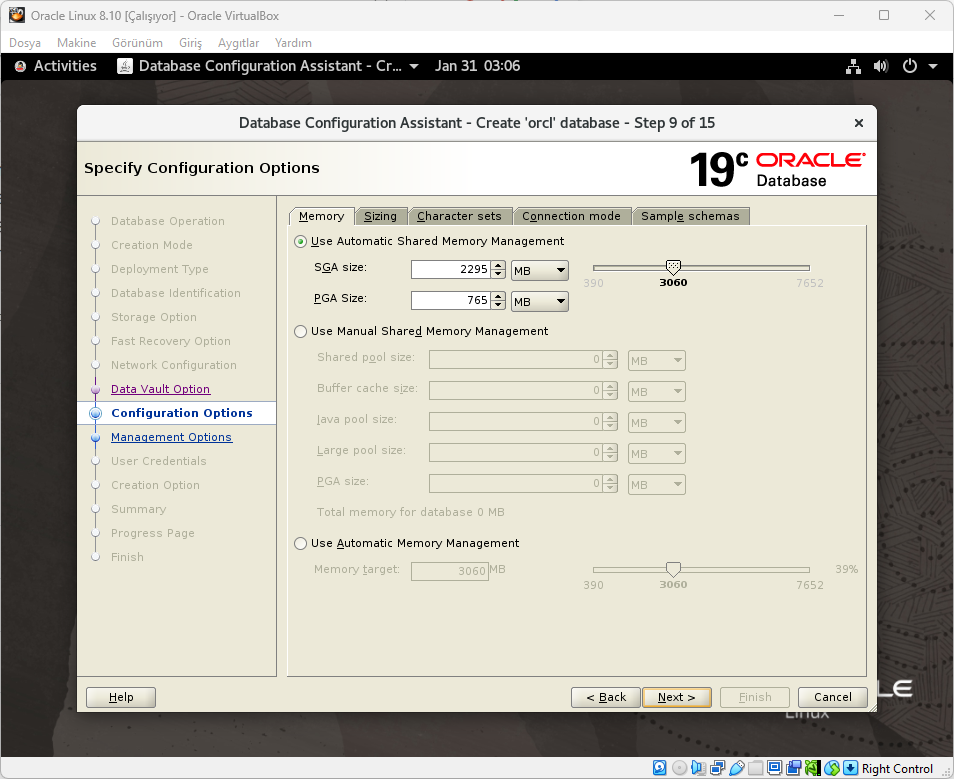954x779 pixels.
Task: Select the Configuration Options step
Action: point(181,413)
